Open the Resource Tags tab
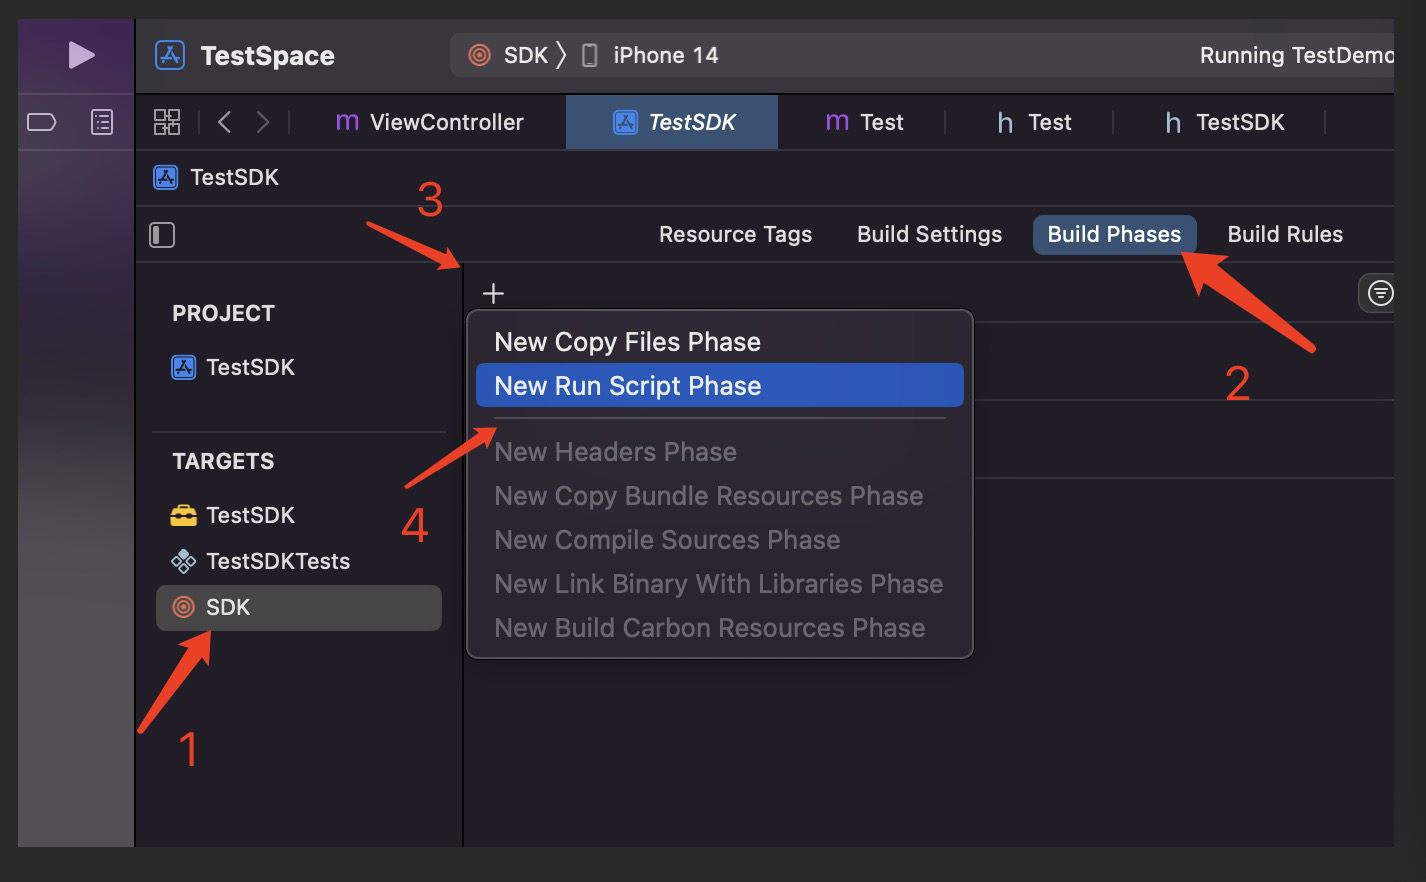The height and width of the screenshot is (882, 1426). pos(735,234)
